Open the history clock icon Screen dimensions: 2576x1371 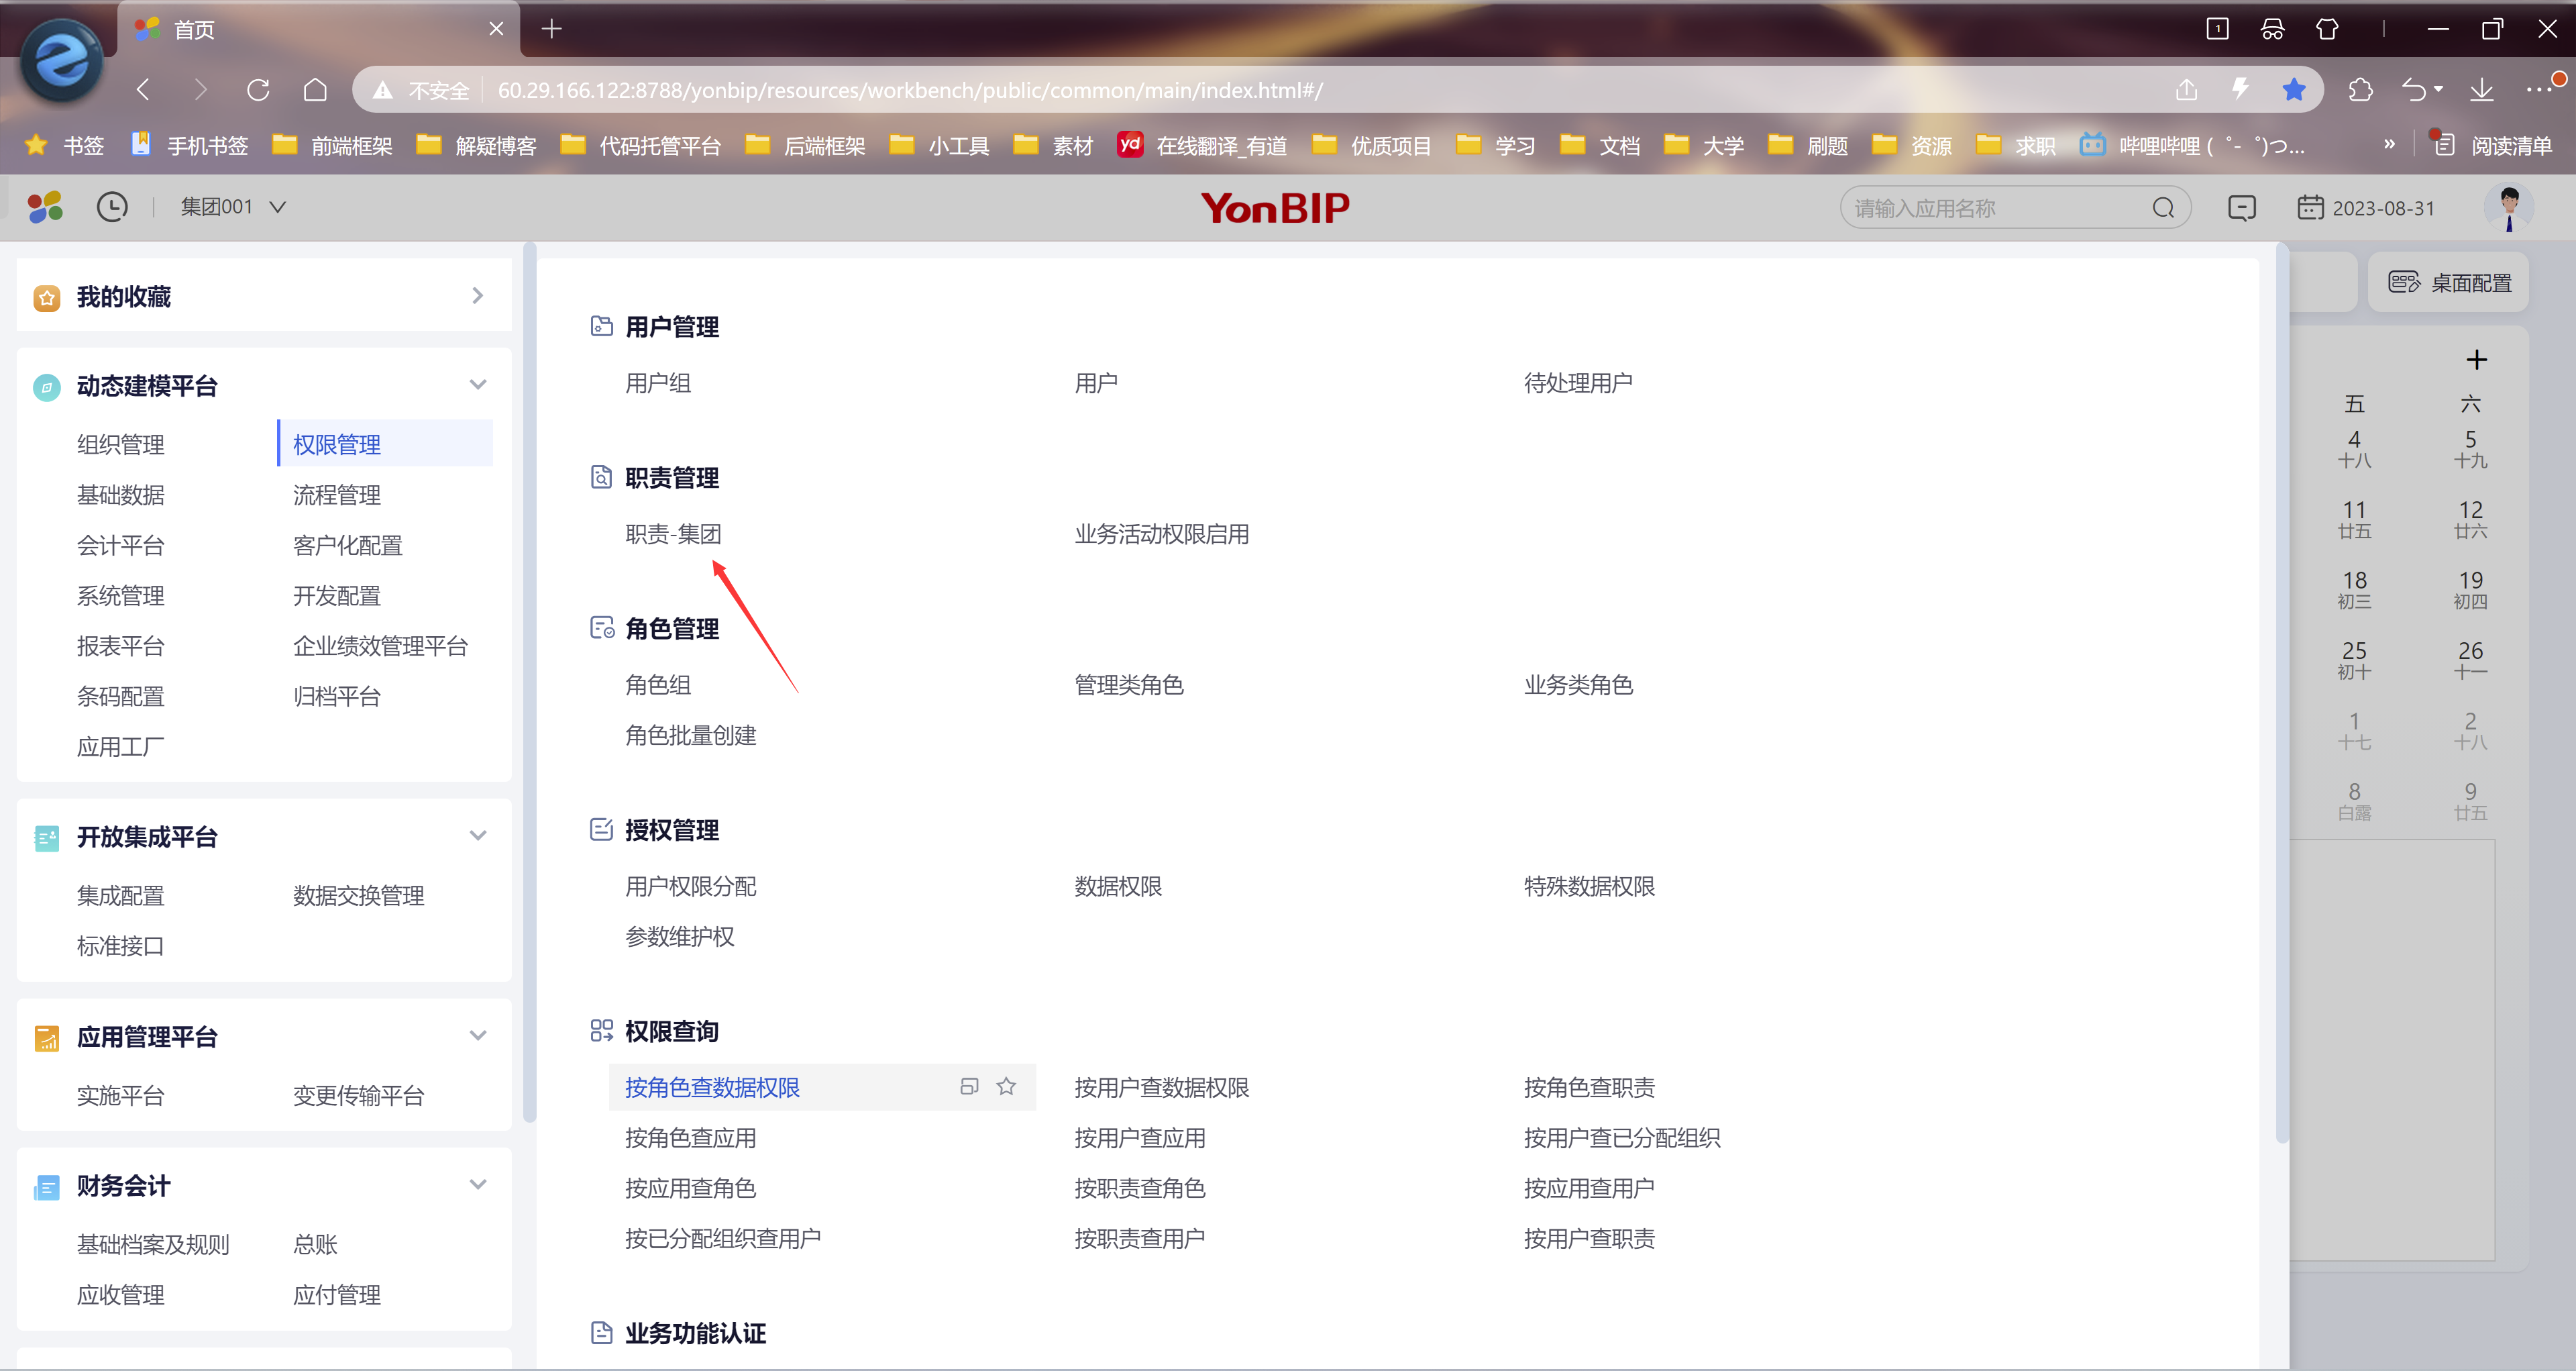[x=112, y=207]
